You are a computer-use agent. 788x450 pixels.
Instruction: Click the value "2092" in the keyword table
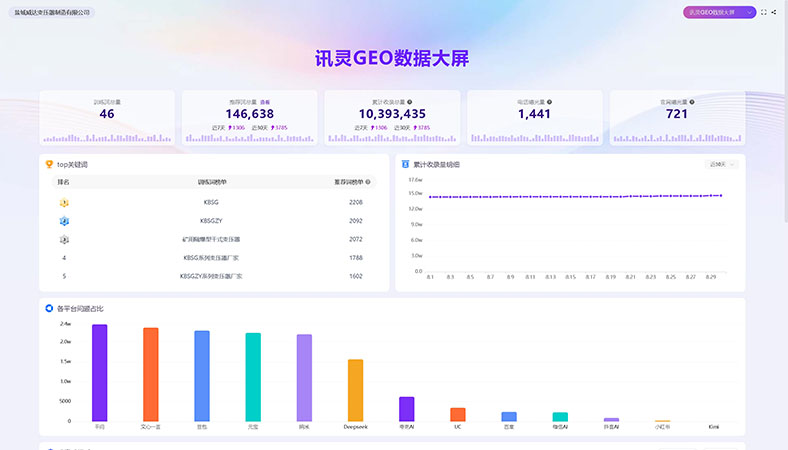pyautogui.click(x=356, y=221)
